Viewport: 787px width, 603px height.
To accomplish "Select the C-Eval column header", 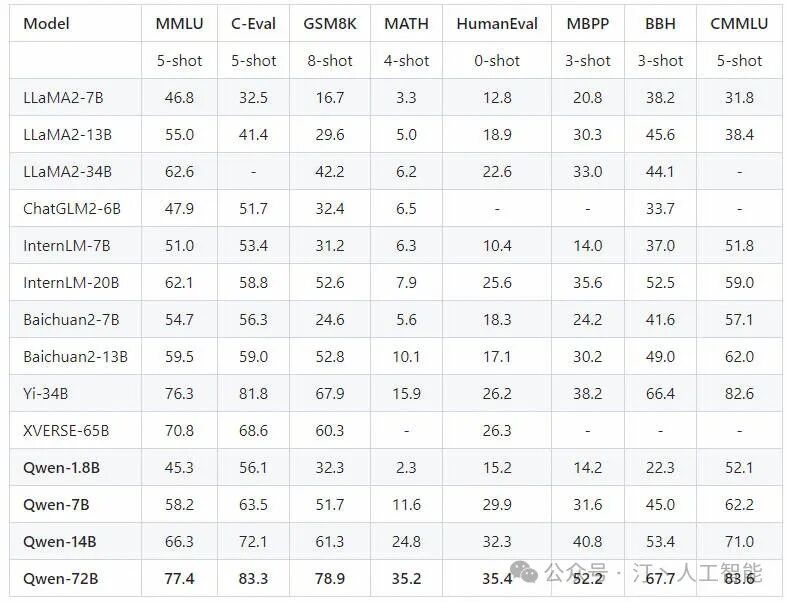I will click(254, 23).
